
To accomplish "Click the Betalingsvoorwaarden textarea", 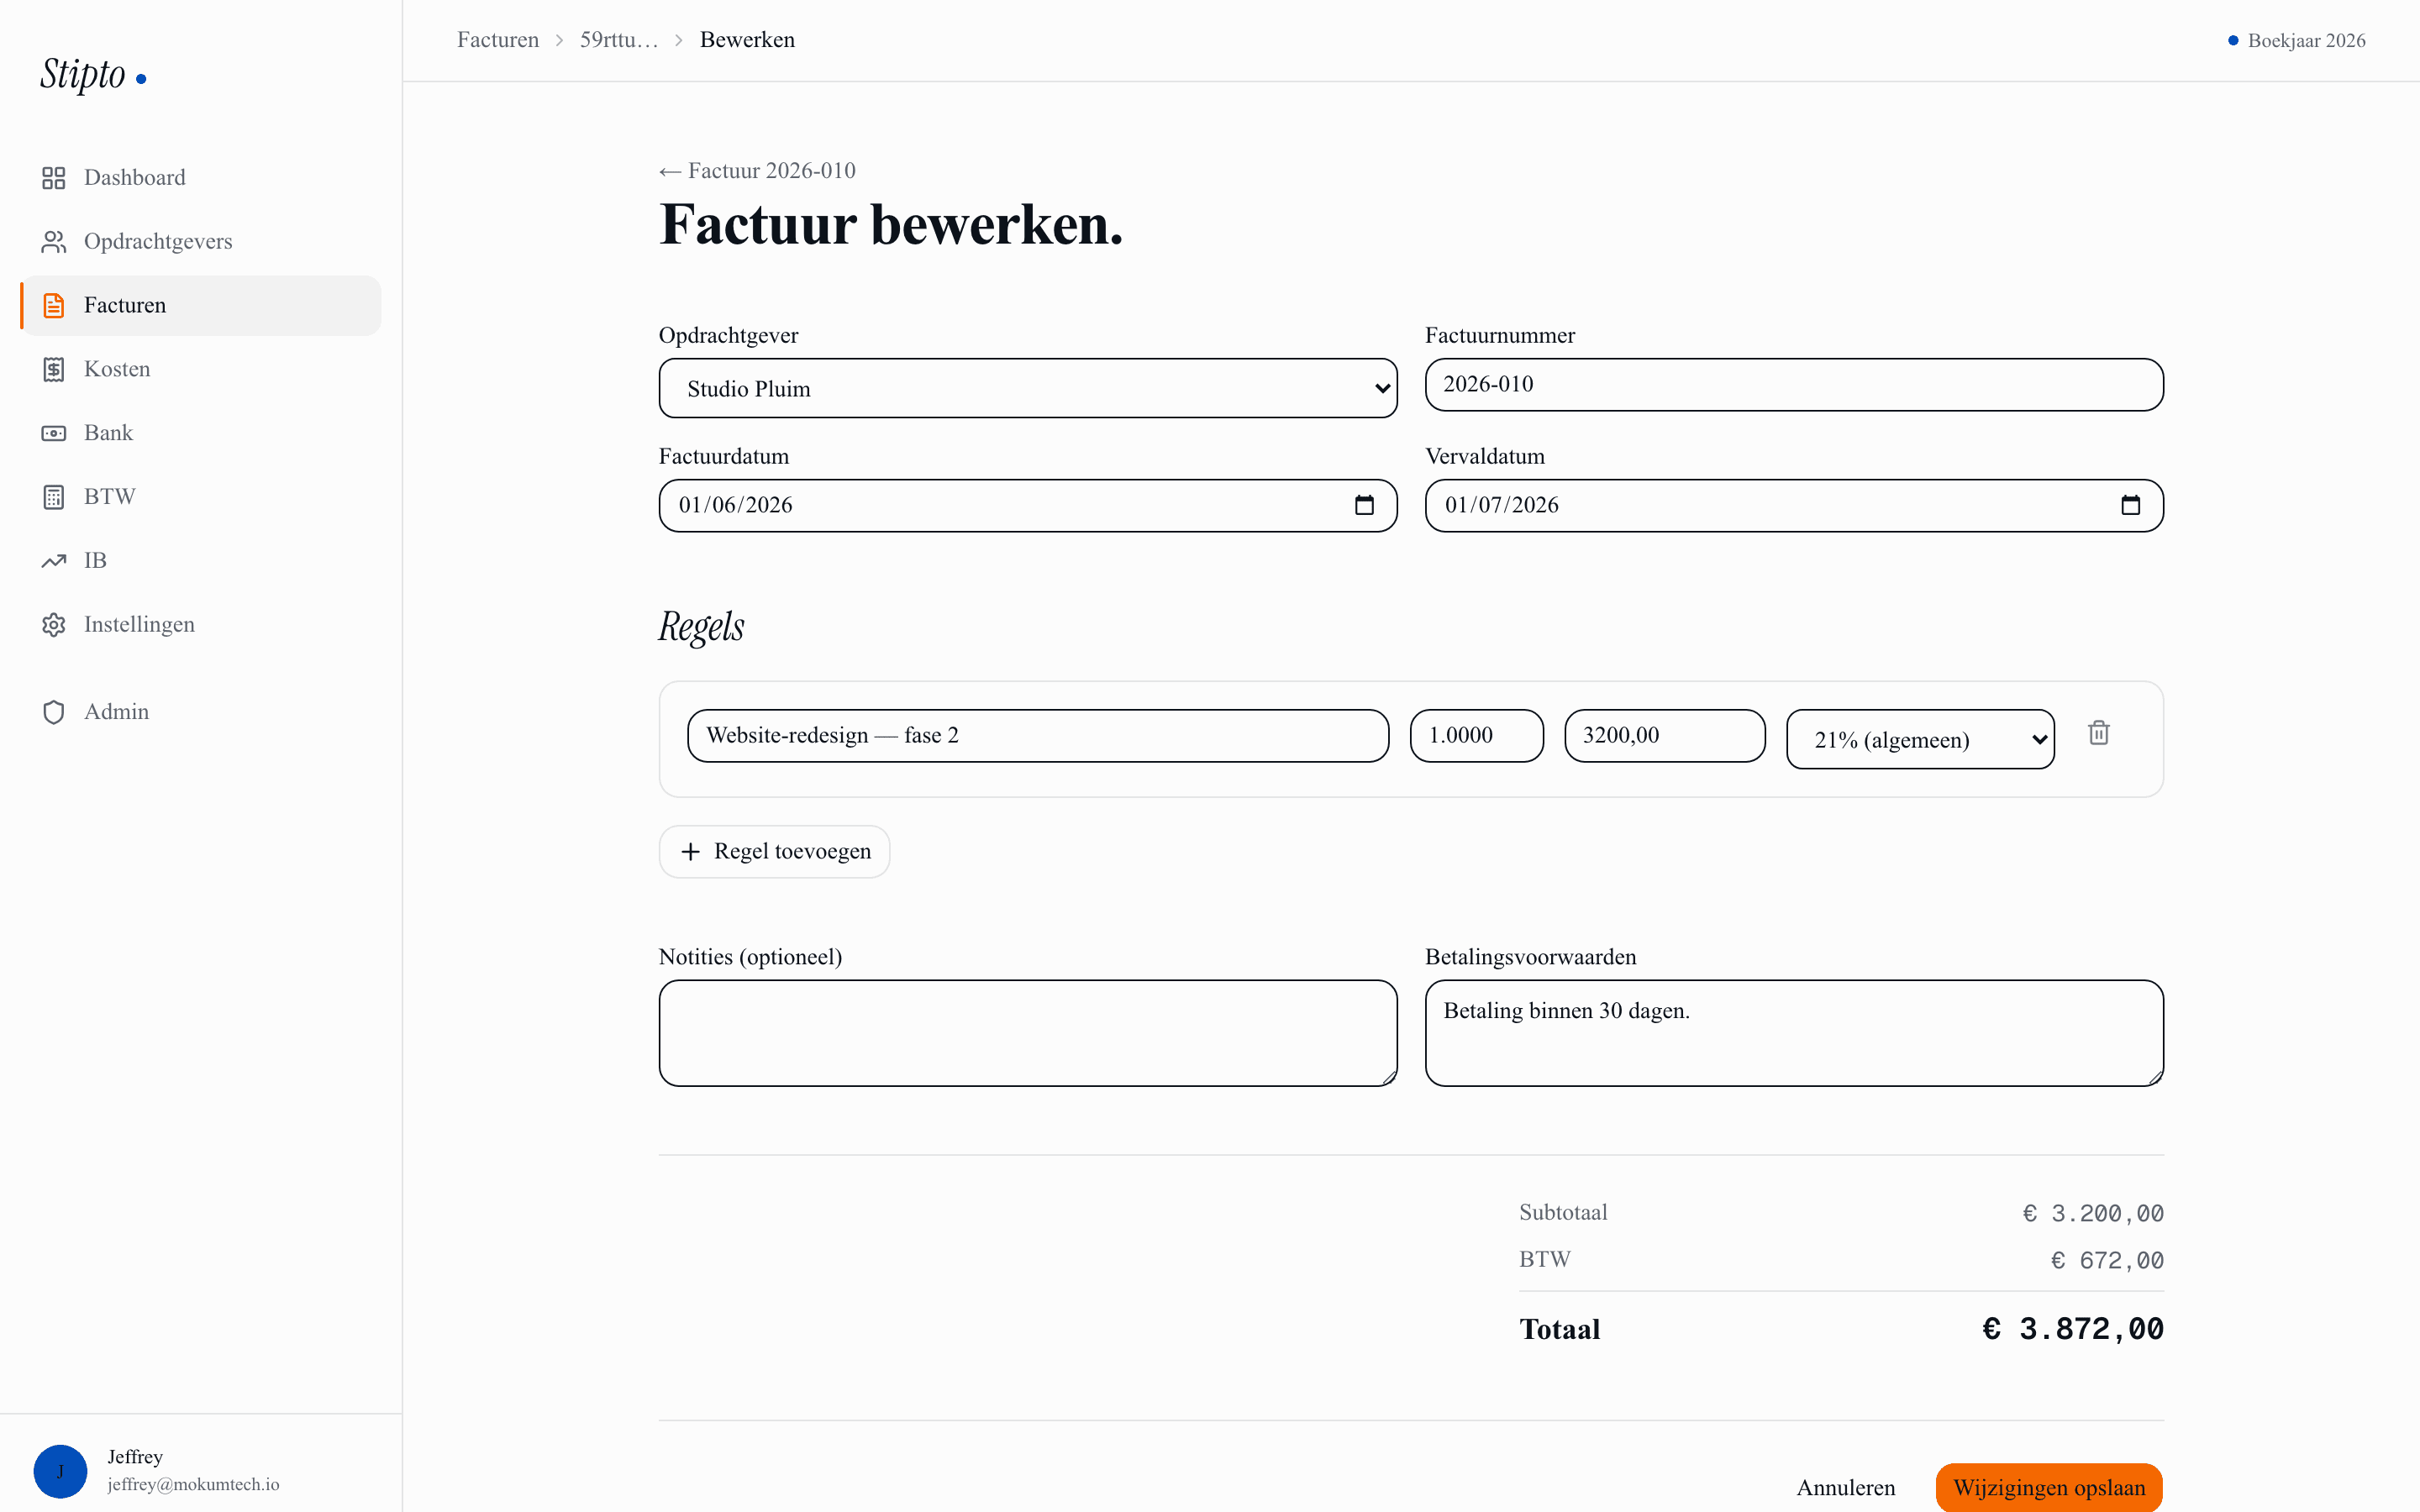I will coord(1794,1033).
